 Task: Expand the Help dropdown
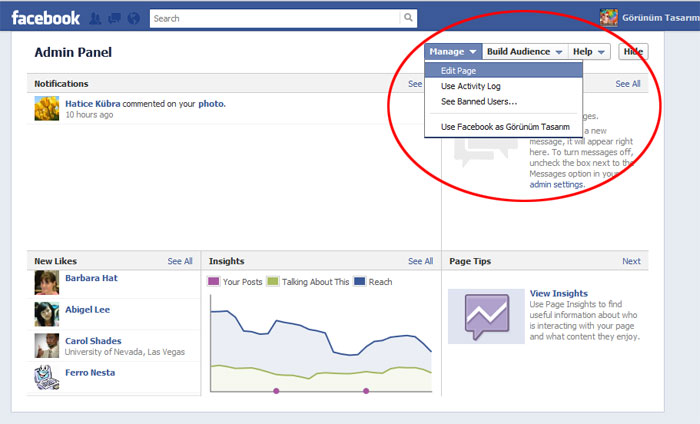click(589, 52)
